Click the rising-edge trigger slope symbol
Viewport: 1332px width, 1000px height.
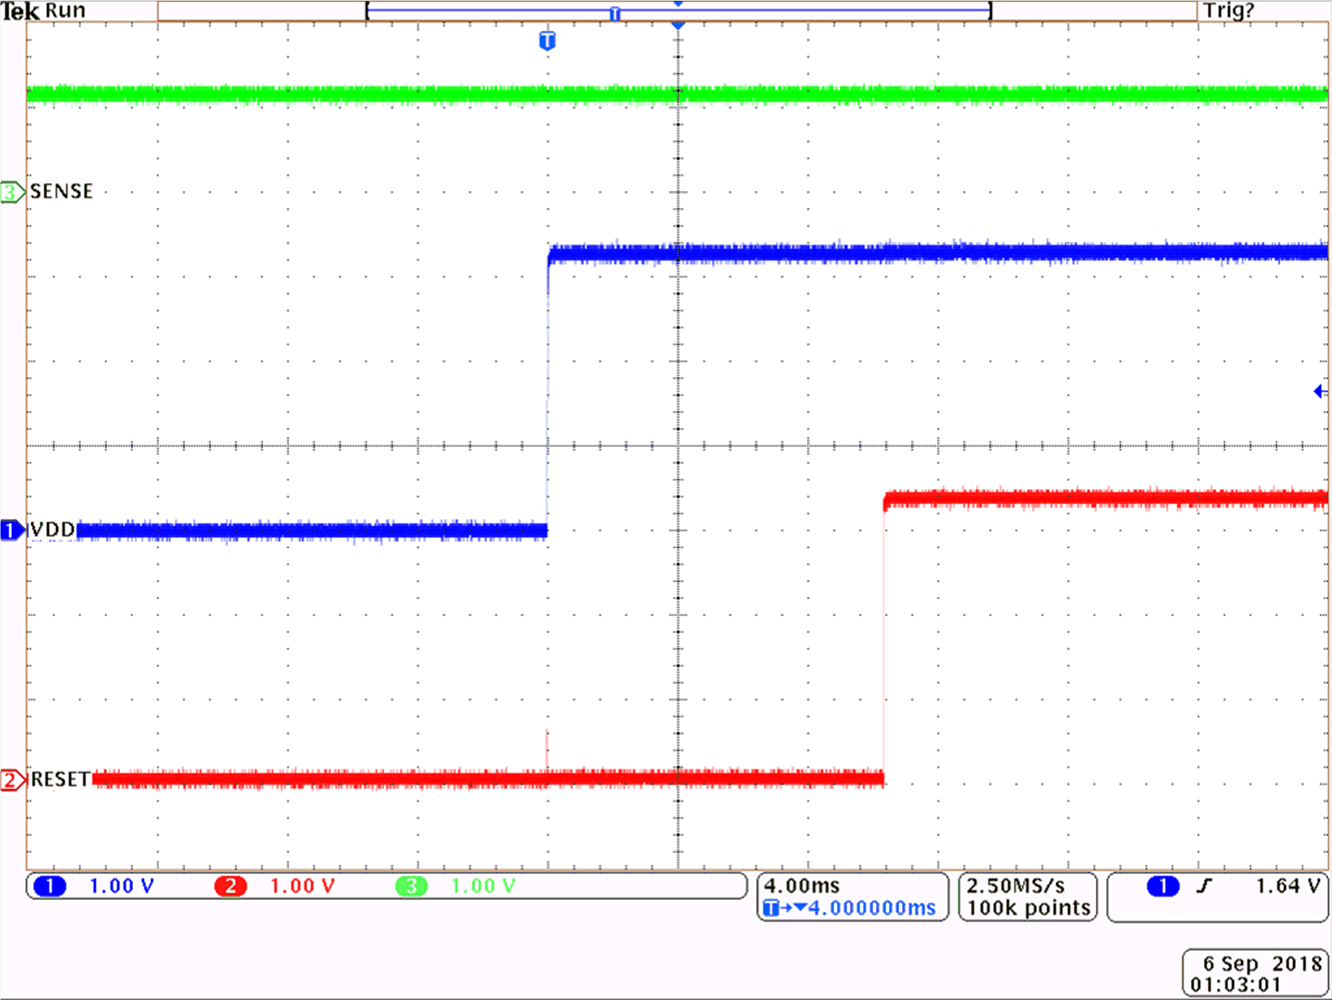pyautogui.click(x=1203, y=885)
